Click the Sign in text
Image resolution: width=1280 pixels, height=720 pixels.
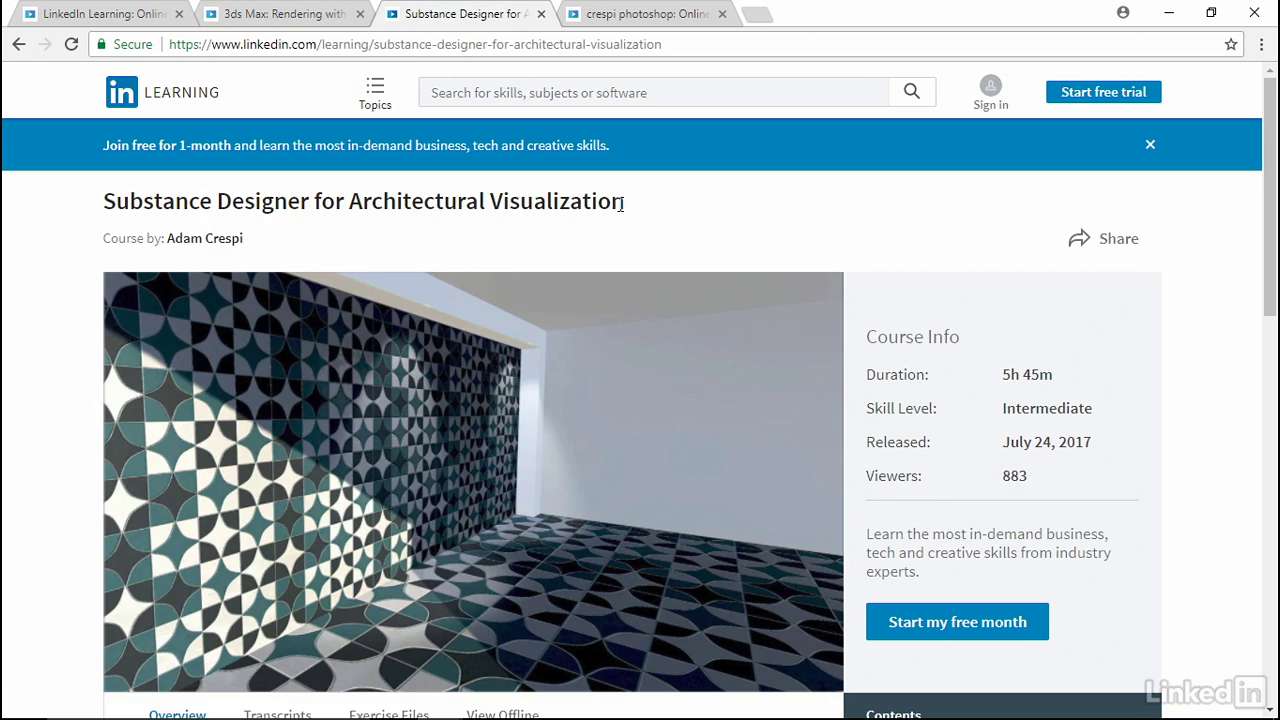(x=990, y=105)
